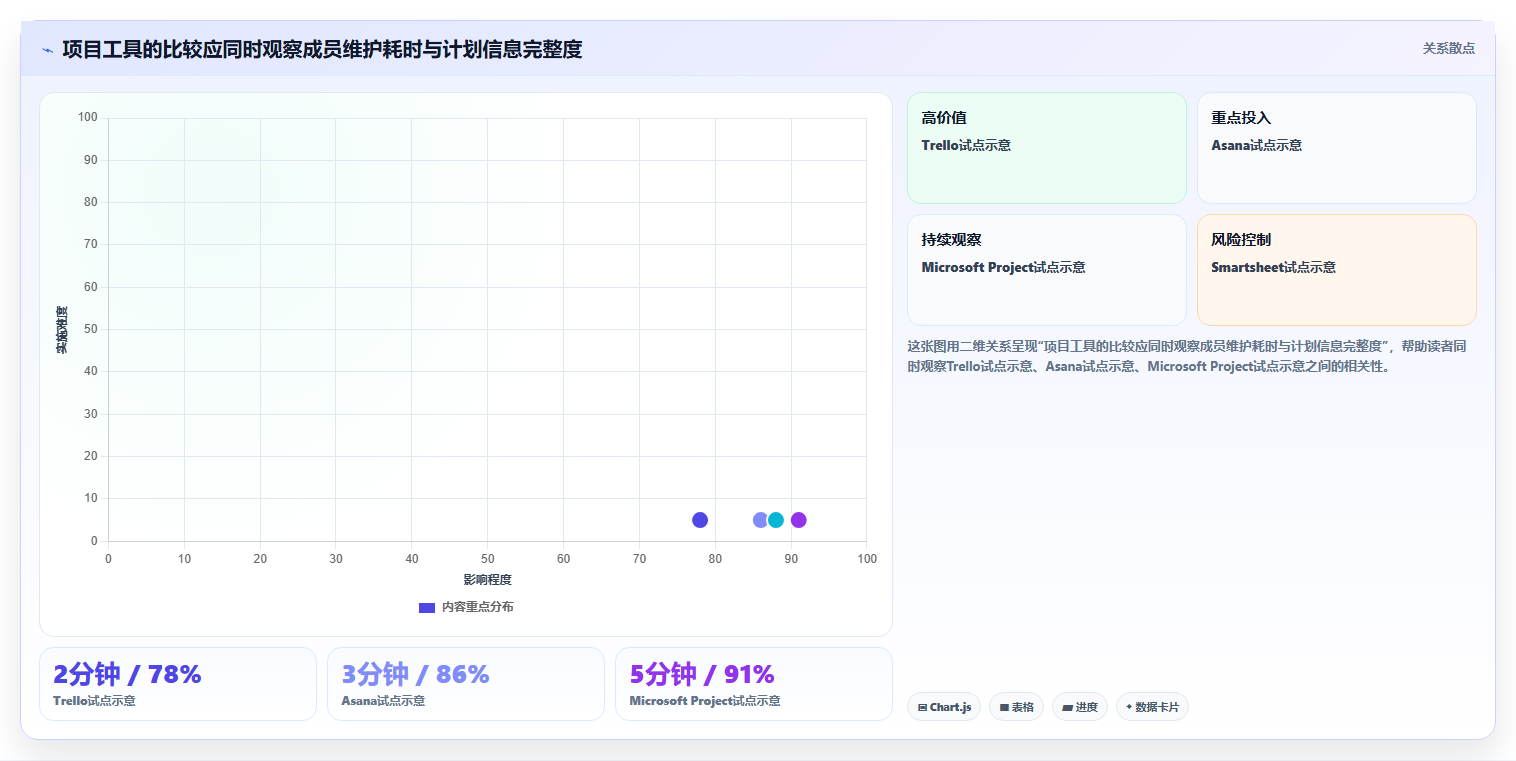Click the dark blue scatter point at 78
Image resolution: width=1516 pixels, height=761 pixels.
pyautogui.click(x=700, y=520)
